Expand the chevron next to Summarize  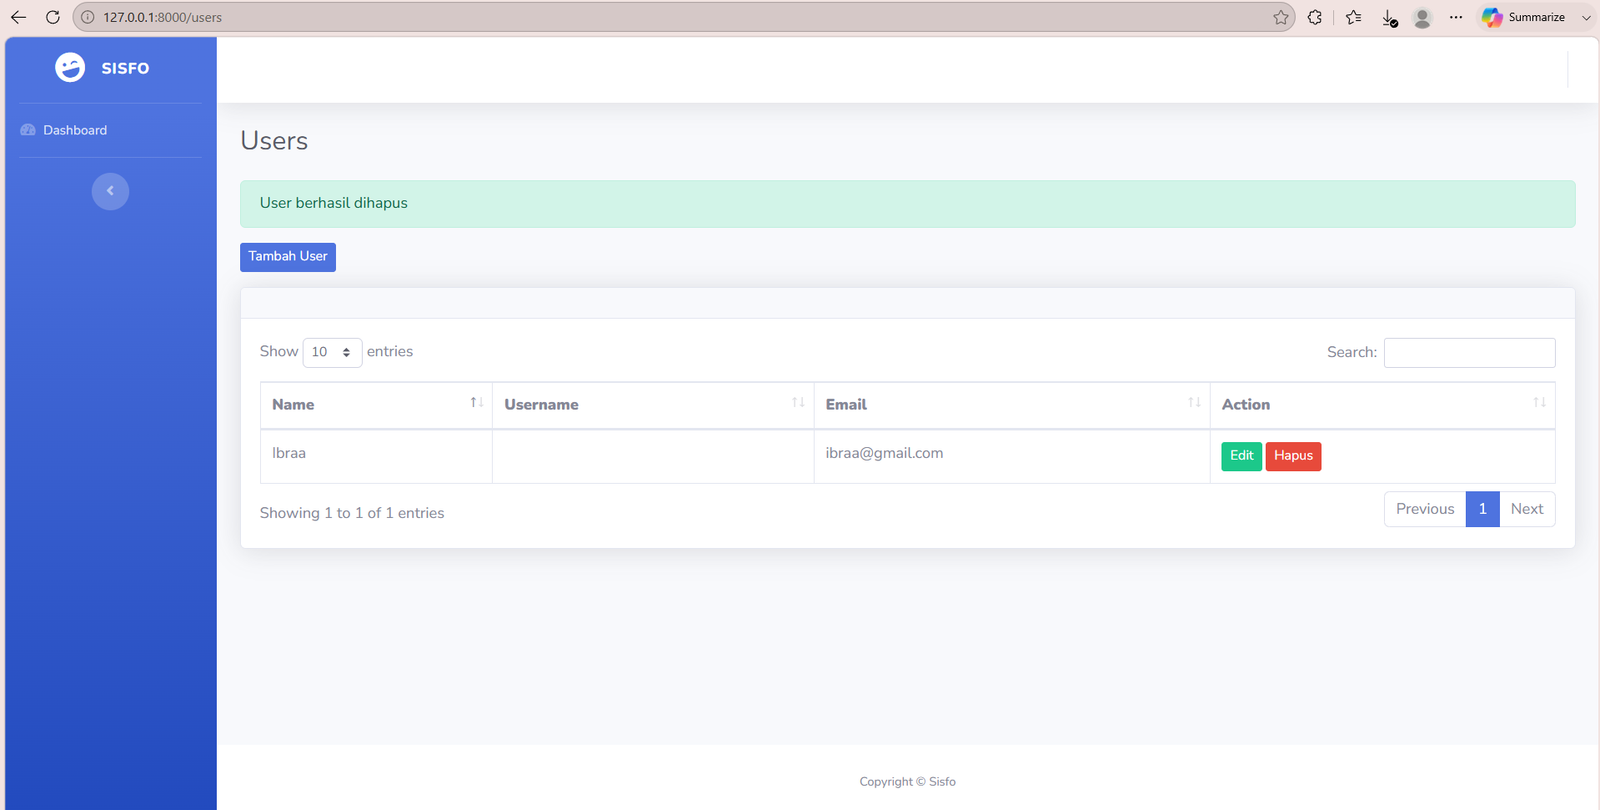tap(1586, 17)
